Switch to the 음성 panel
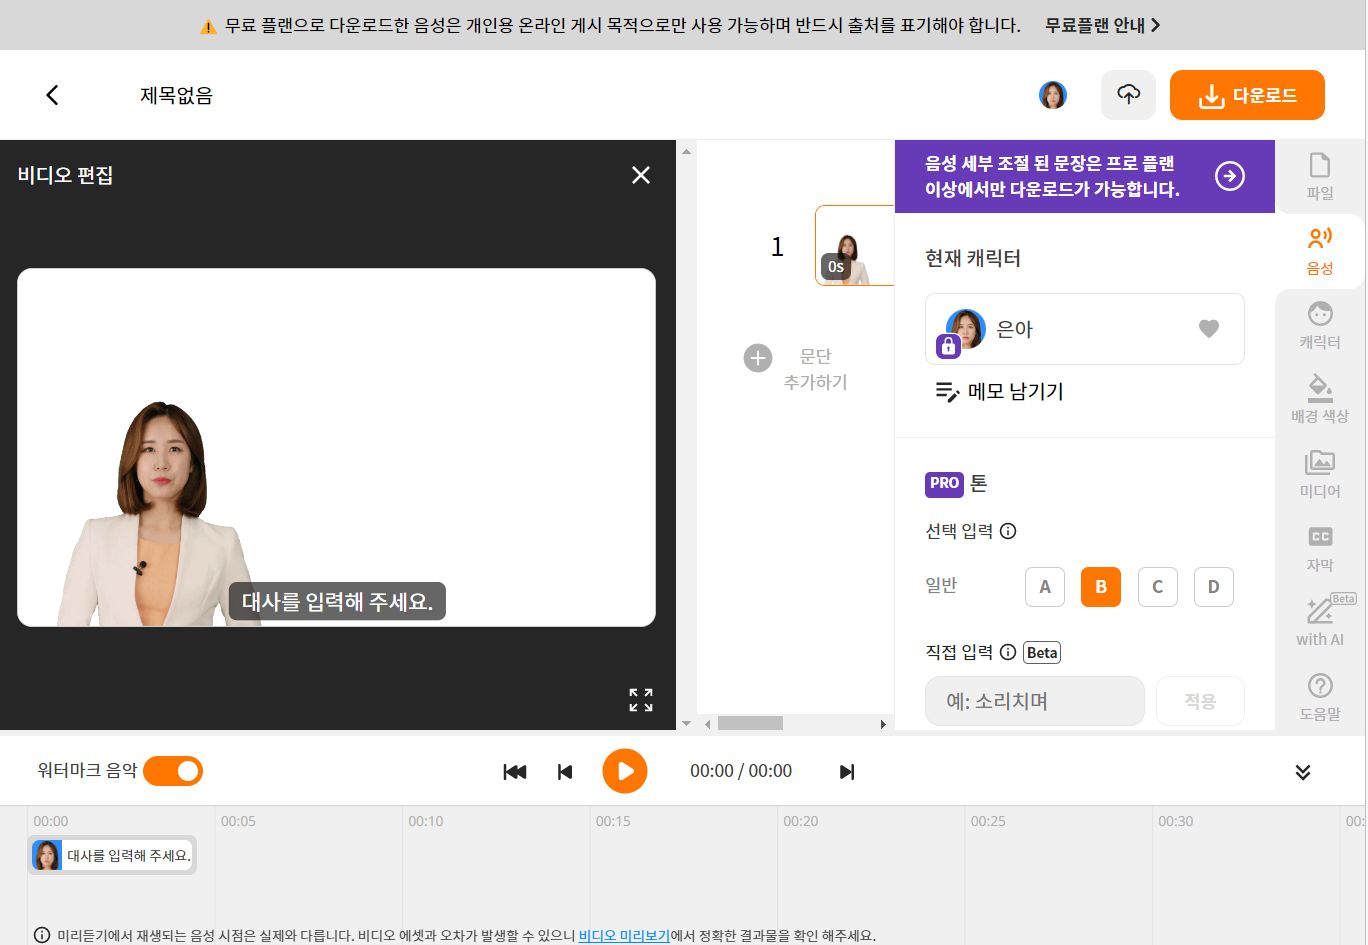The image size is (1368, 945). coord(1320,250)
